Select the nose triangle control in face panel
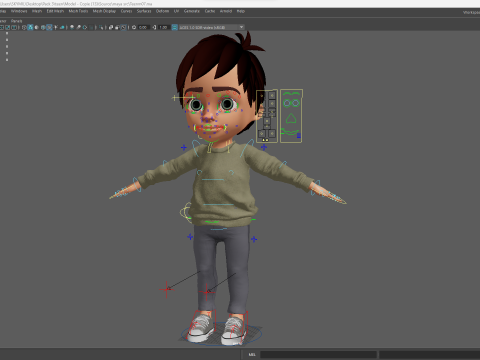 tap(291, 118)
